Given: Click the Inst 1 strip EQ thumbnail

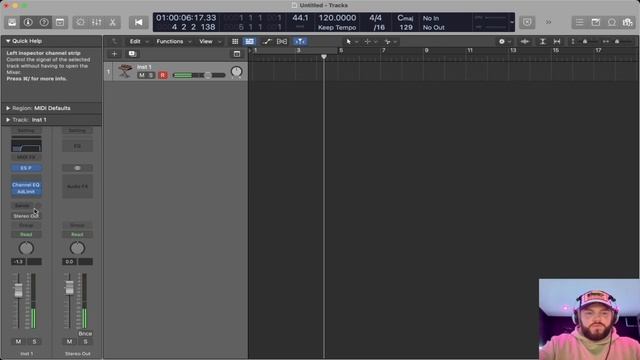Looking at the screenshot, I should pos(26,145).
